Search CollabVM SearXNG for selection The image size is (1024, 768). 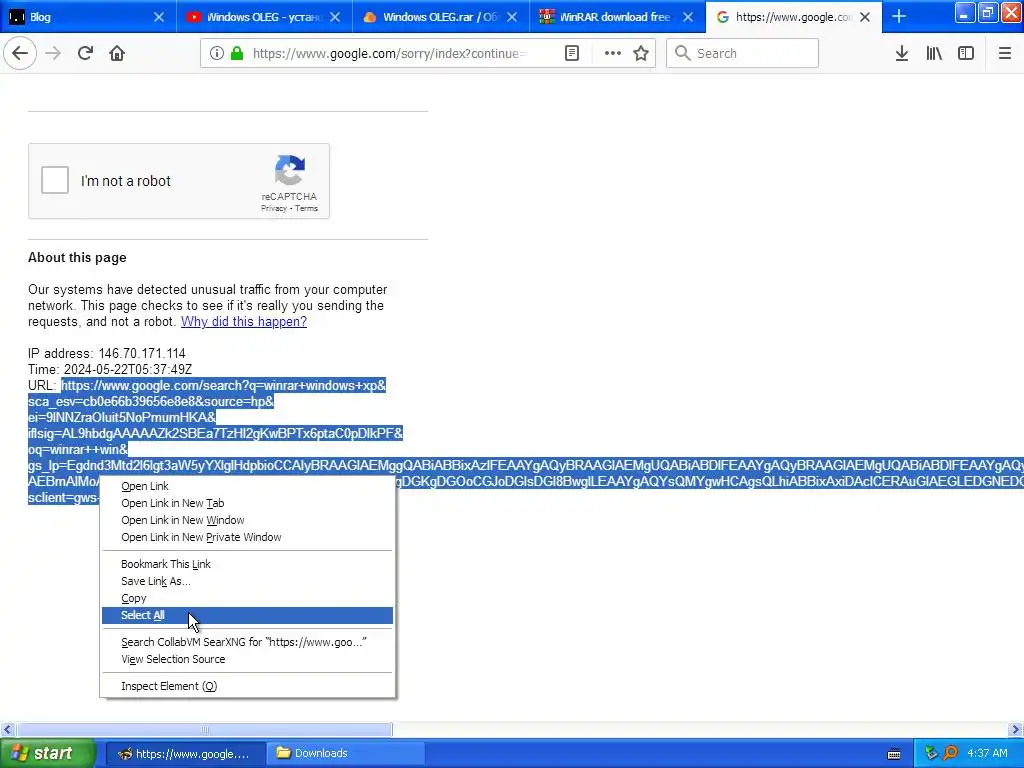248,642
